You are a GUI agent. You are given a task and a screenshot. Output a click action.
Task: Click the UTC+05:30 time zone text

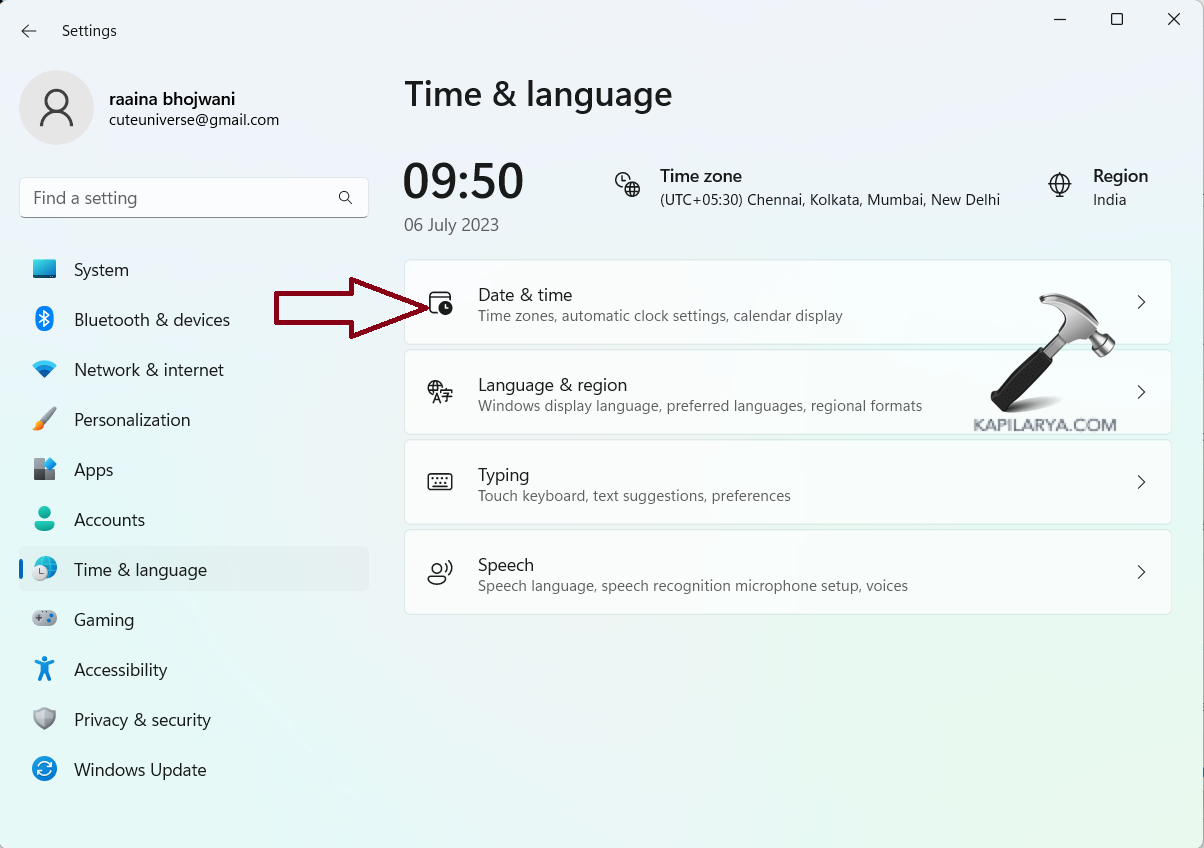(x=830, y=200)
